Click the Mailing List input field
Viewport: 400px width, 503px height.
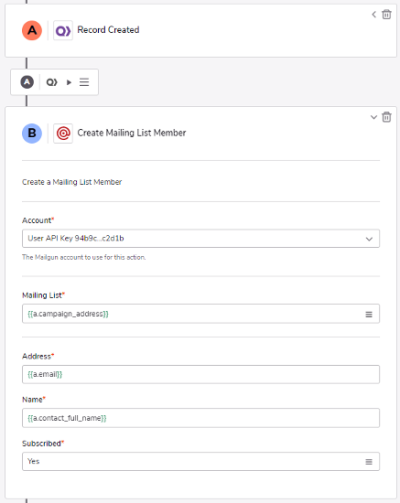click(x=201, y=314)
